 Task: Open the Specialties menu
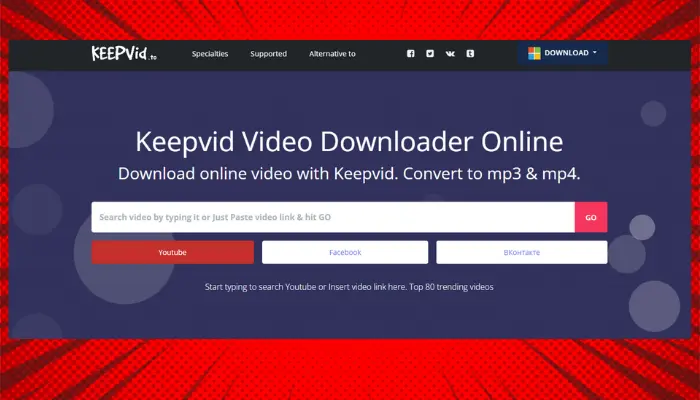tap(210, 54)
